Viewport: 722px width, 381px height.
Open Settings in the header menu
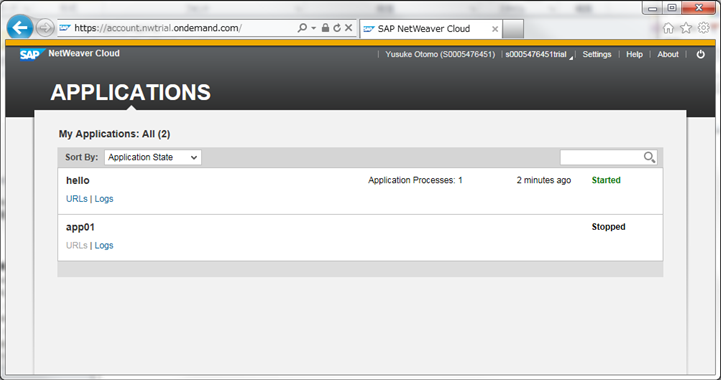[x=597, y=54]
